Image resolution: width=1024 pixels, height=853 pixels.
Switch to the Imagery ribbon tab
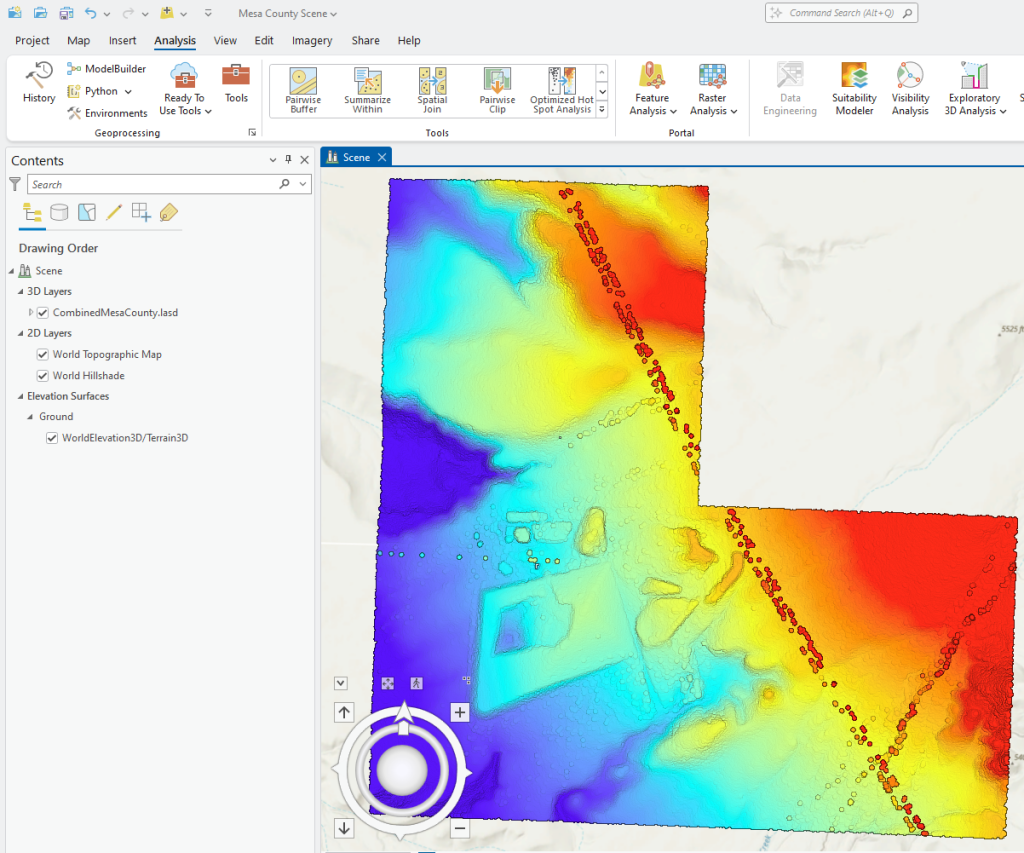[x=311, y=40]
